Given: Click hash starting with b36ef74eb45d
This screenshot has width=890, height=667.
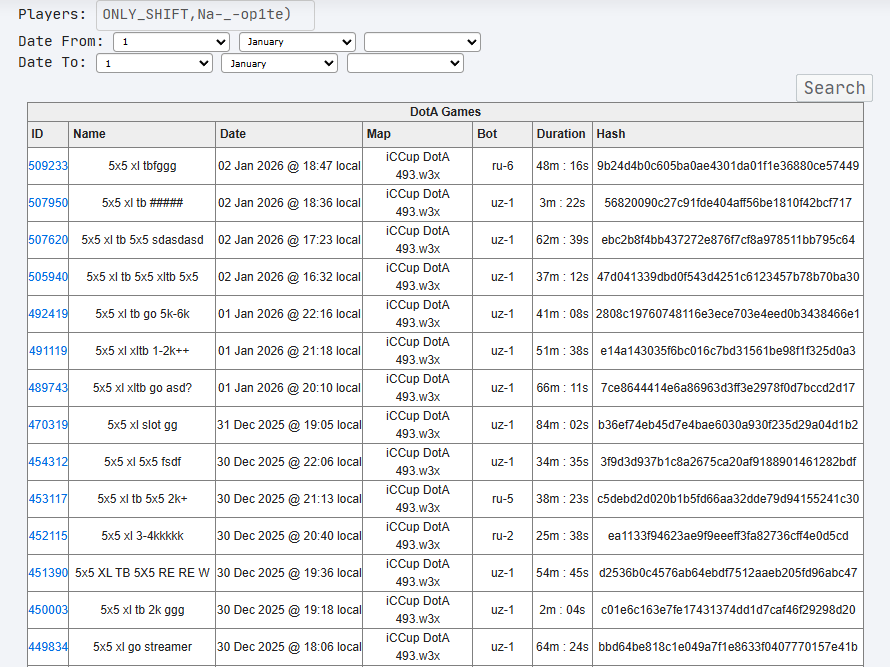Looking at the screenshot, I should tap(728, 425).
